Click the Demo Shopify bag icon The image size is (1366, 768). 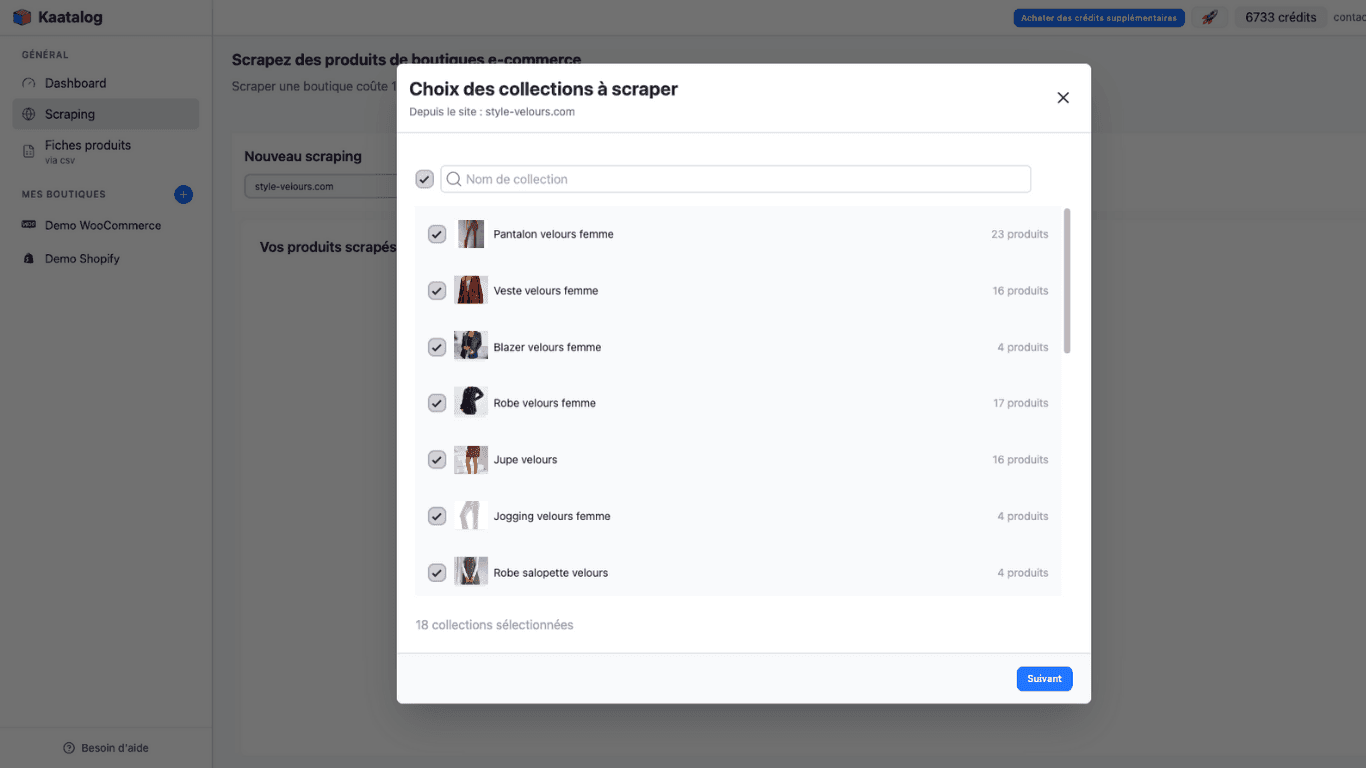pyautogui.click(x=28, y=258)
